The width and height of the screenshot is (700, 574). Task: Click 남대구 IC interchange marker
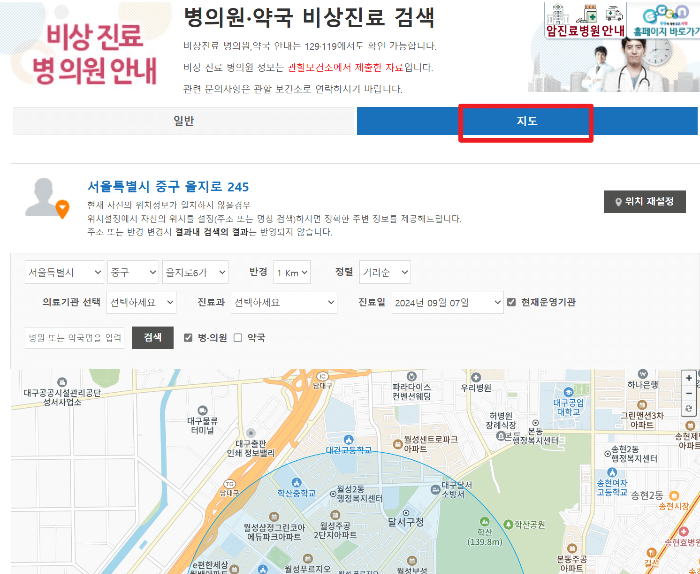tap(323, 376)
